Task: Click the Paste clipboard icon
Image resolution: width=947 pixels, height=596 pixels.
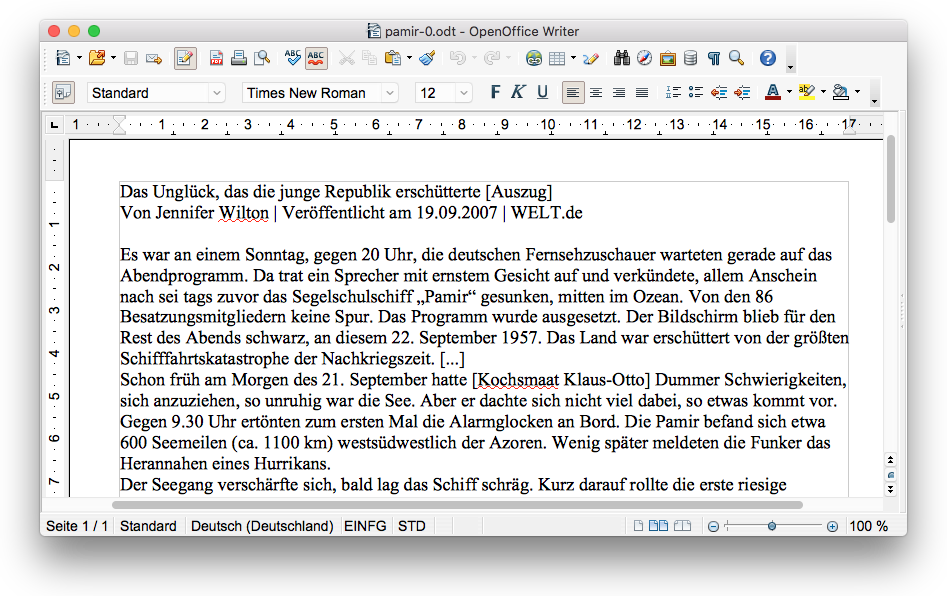Action: (x=393, y=58)
